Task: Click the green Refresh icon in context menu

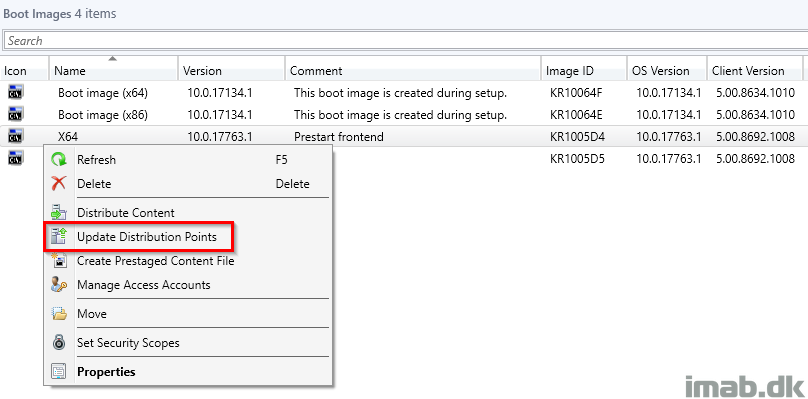Action: coord(59,160)
